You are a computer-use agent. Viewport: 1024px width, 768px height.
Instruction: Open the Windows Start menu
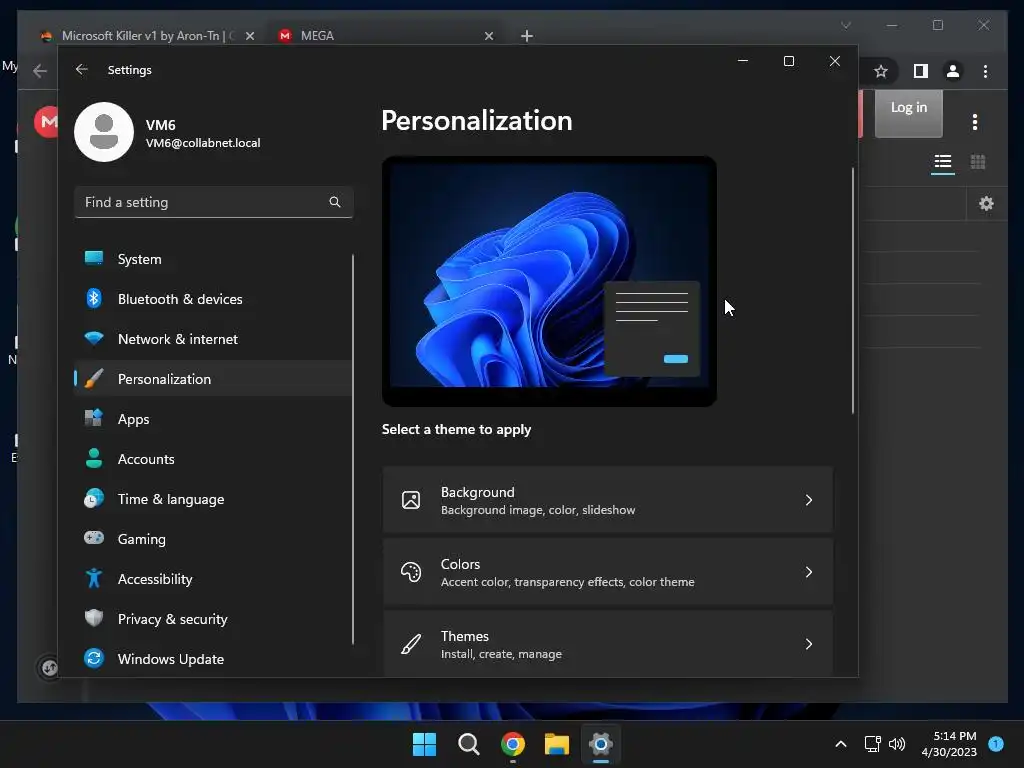pos(424,744)
